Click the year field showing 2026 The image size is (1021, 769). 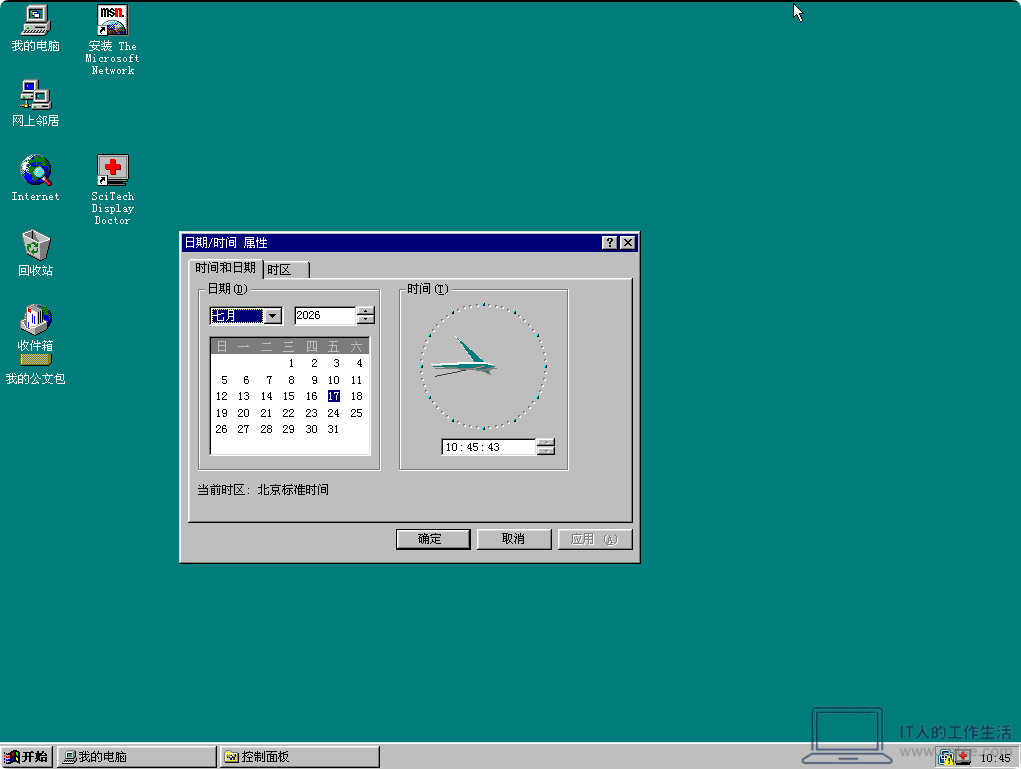pos(324,315)
